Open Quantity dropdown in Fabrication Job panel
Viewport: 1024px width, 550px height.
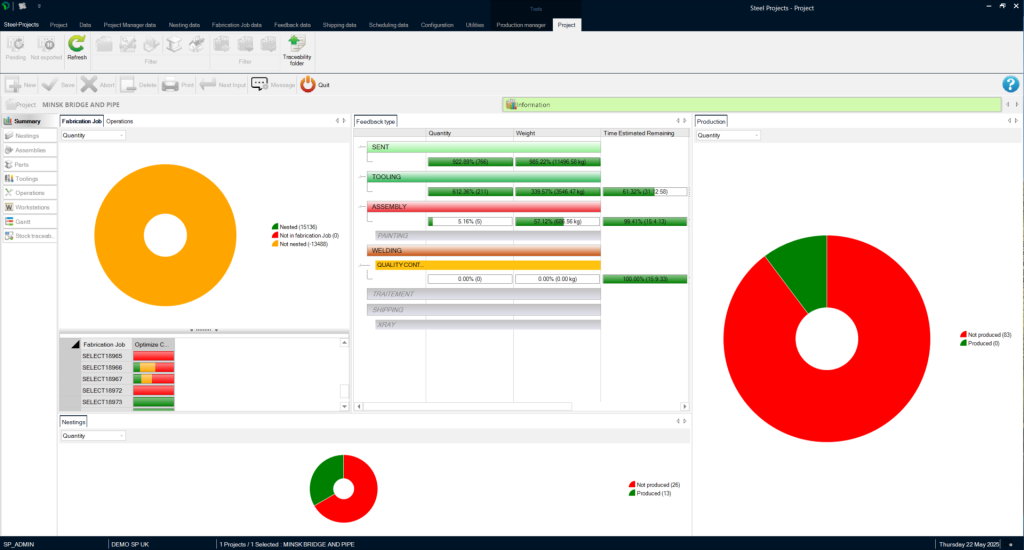[x=93, y=135]
